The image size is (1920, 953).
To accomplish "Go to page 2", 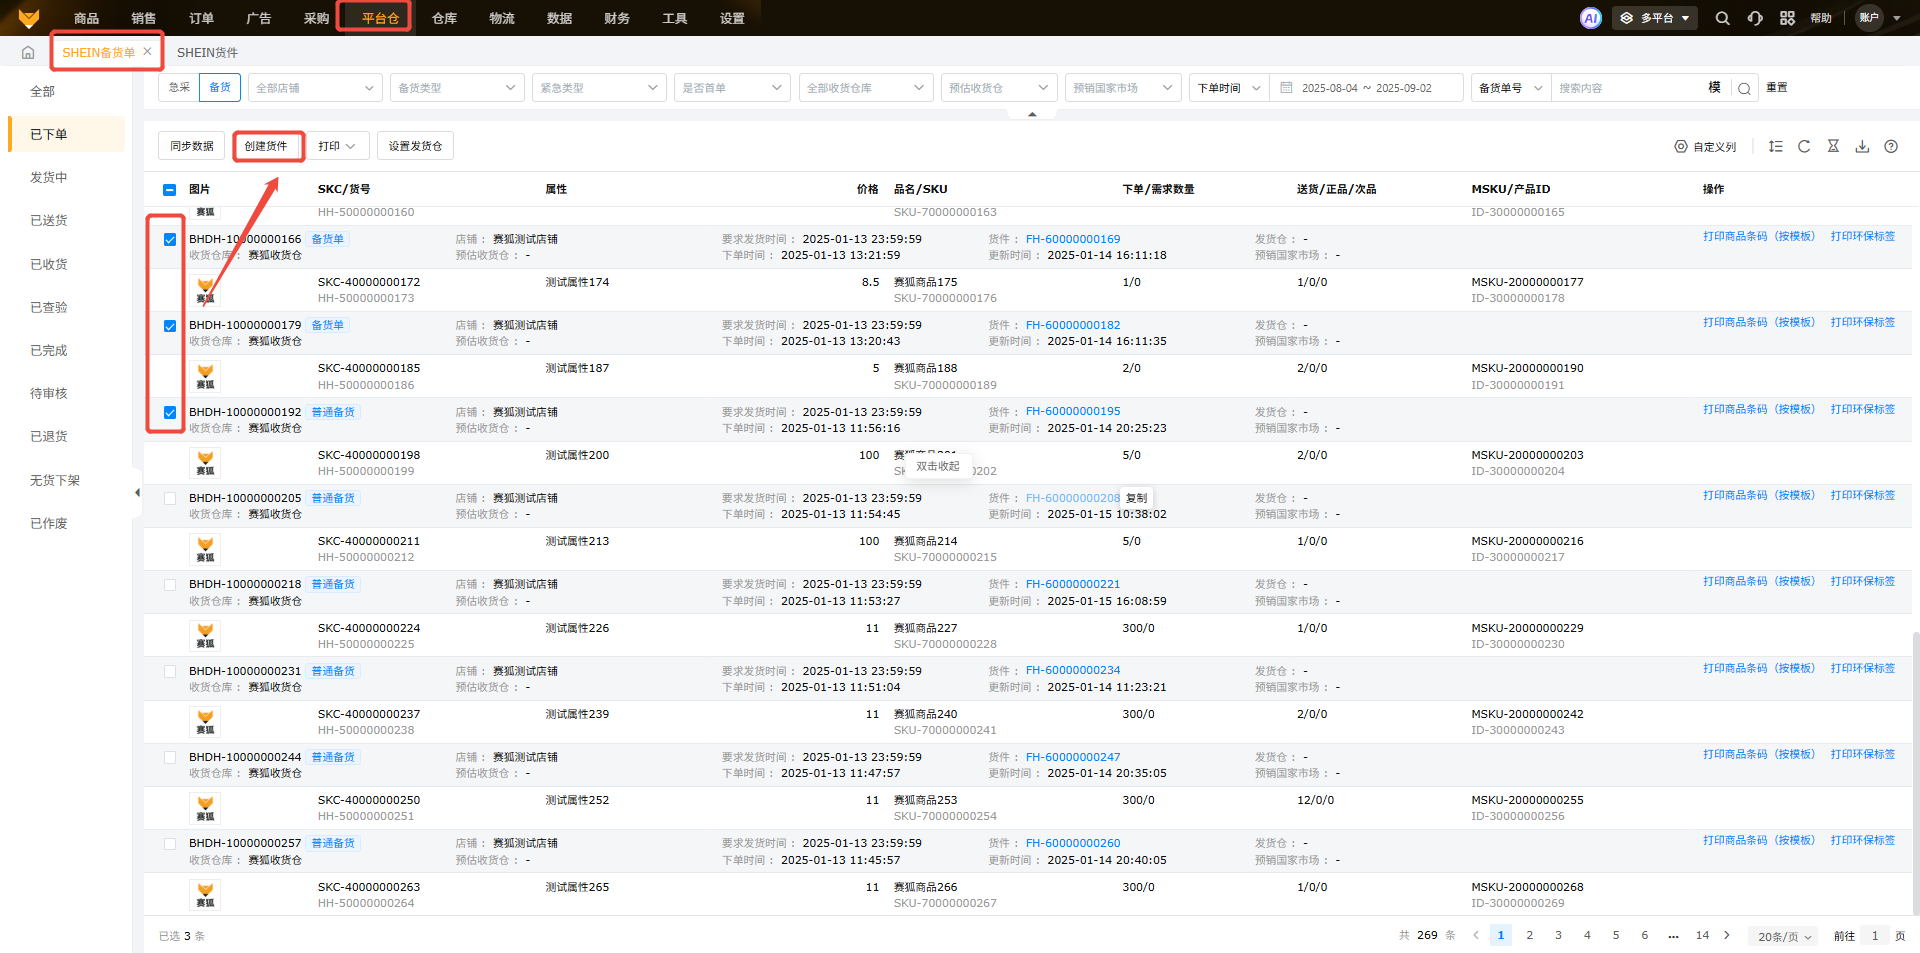I will [1529, 935].
